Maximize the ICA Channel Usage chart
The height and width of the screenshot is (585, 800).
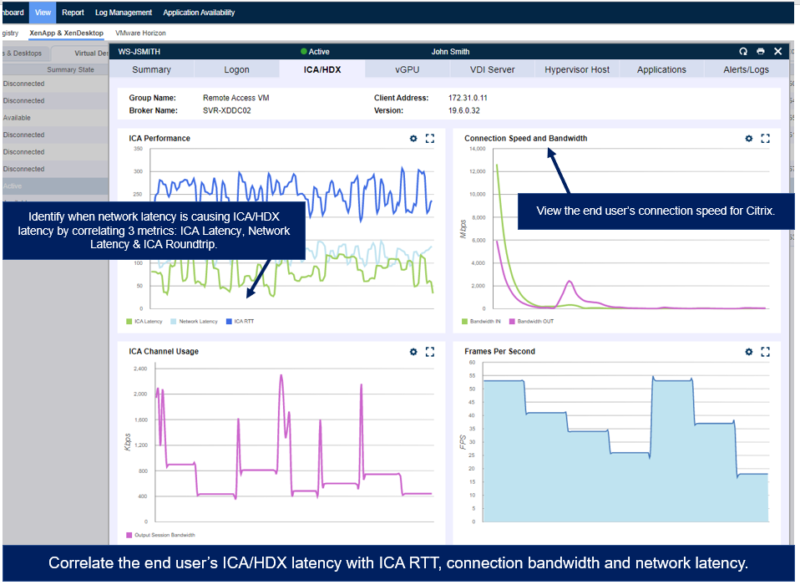(429, 352)
